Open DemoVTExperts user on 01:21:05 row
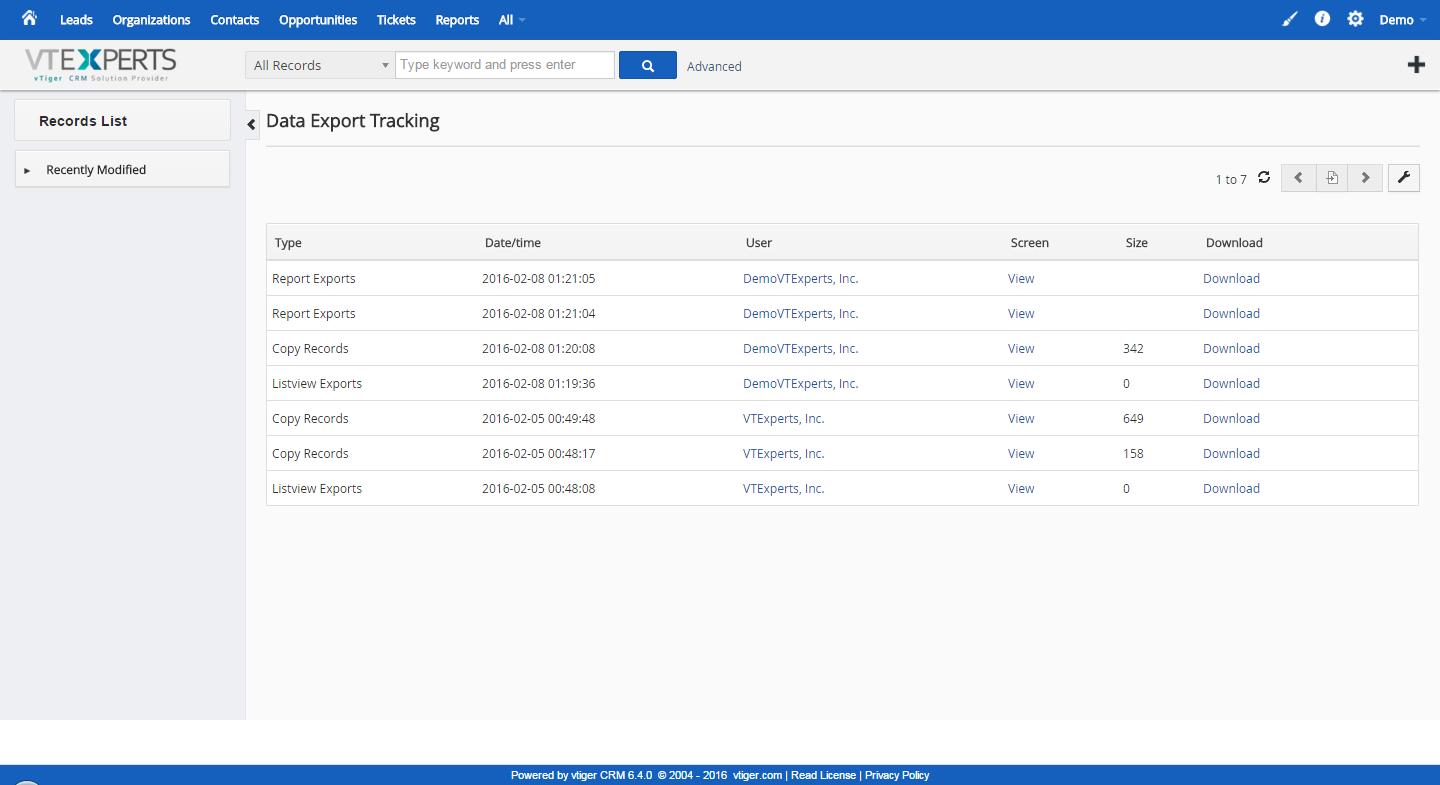The width and height of the screenshot is (1440, 785). [x=800, y=279]
